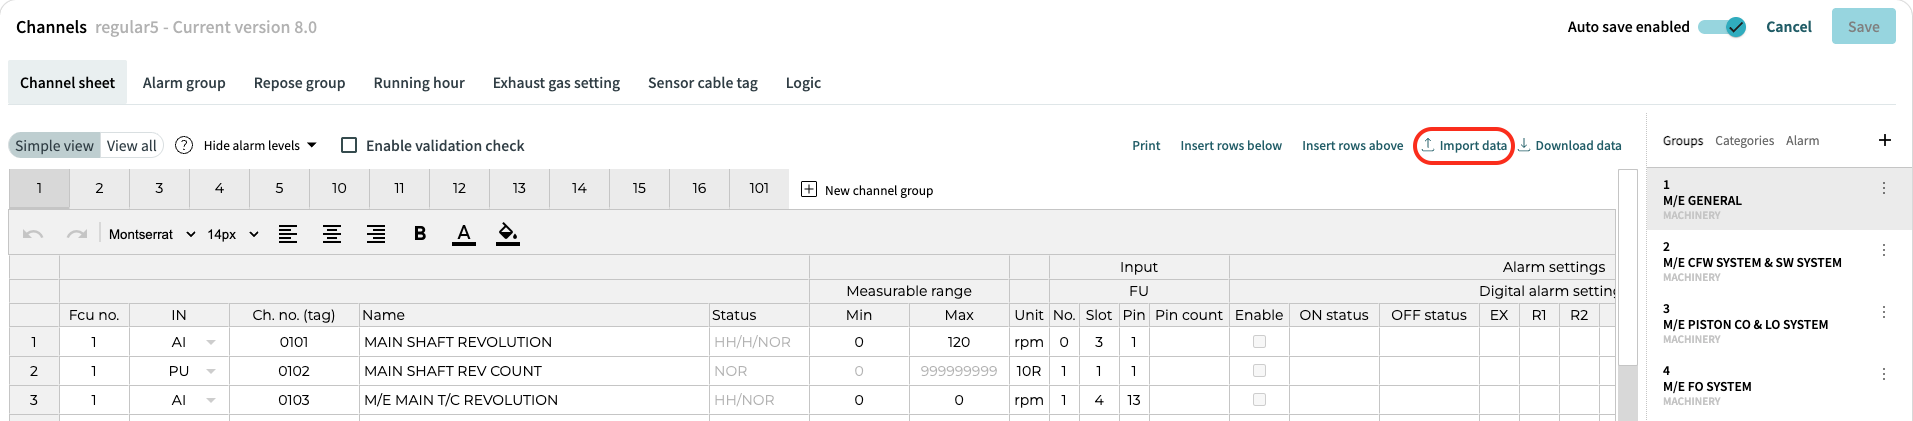Open options for M/E CFW SYSTEM & SW SYSTEM

(x=1884, y=250)
